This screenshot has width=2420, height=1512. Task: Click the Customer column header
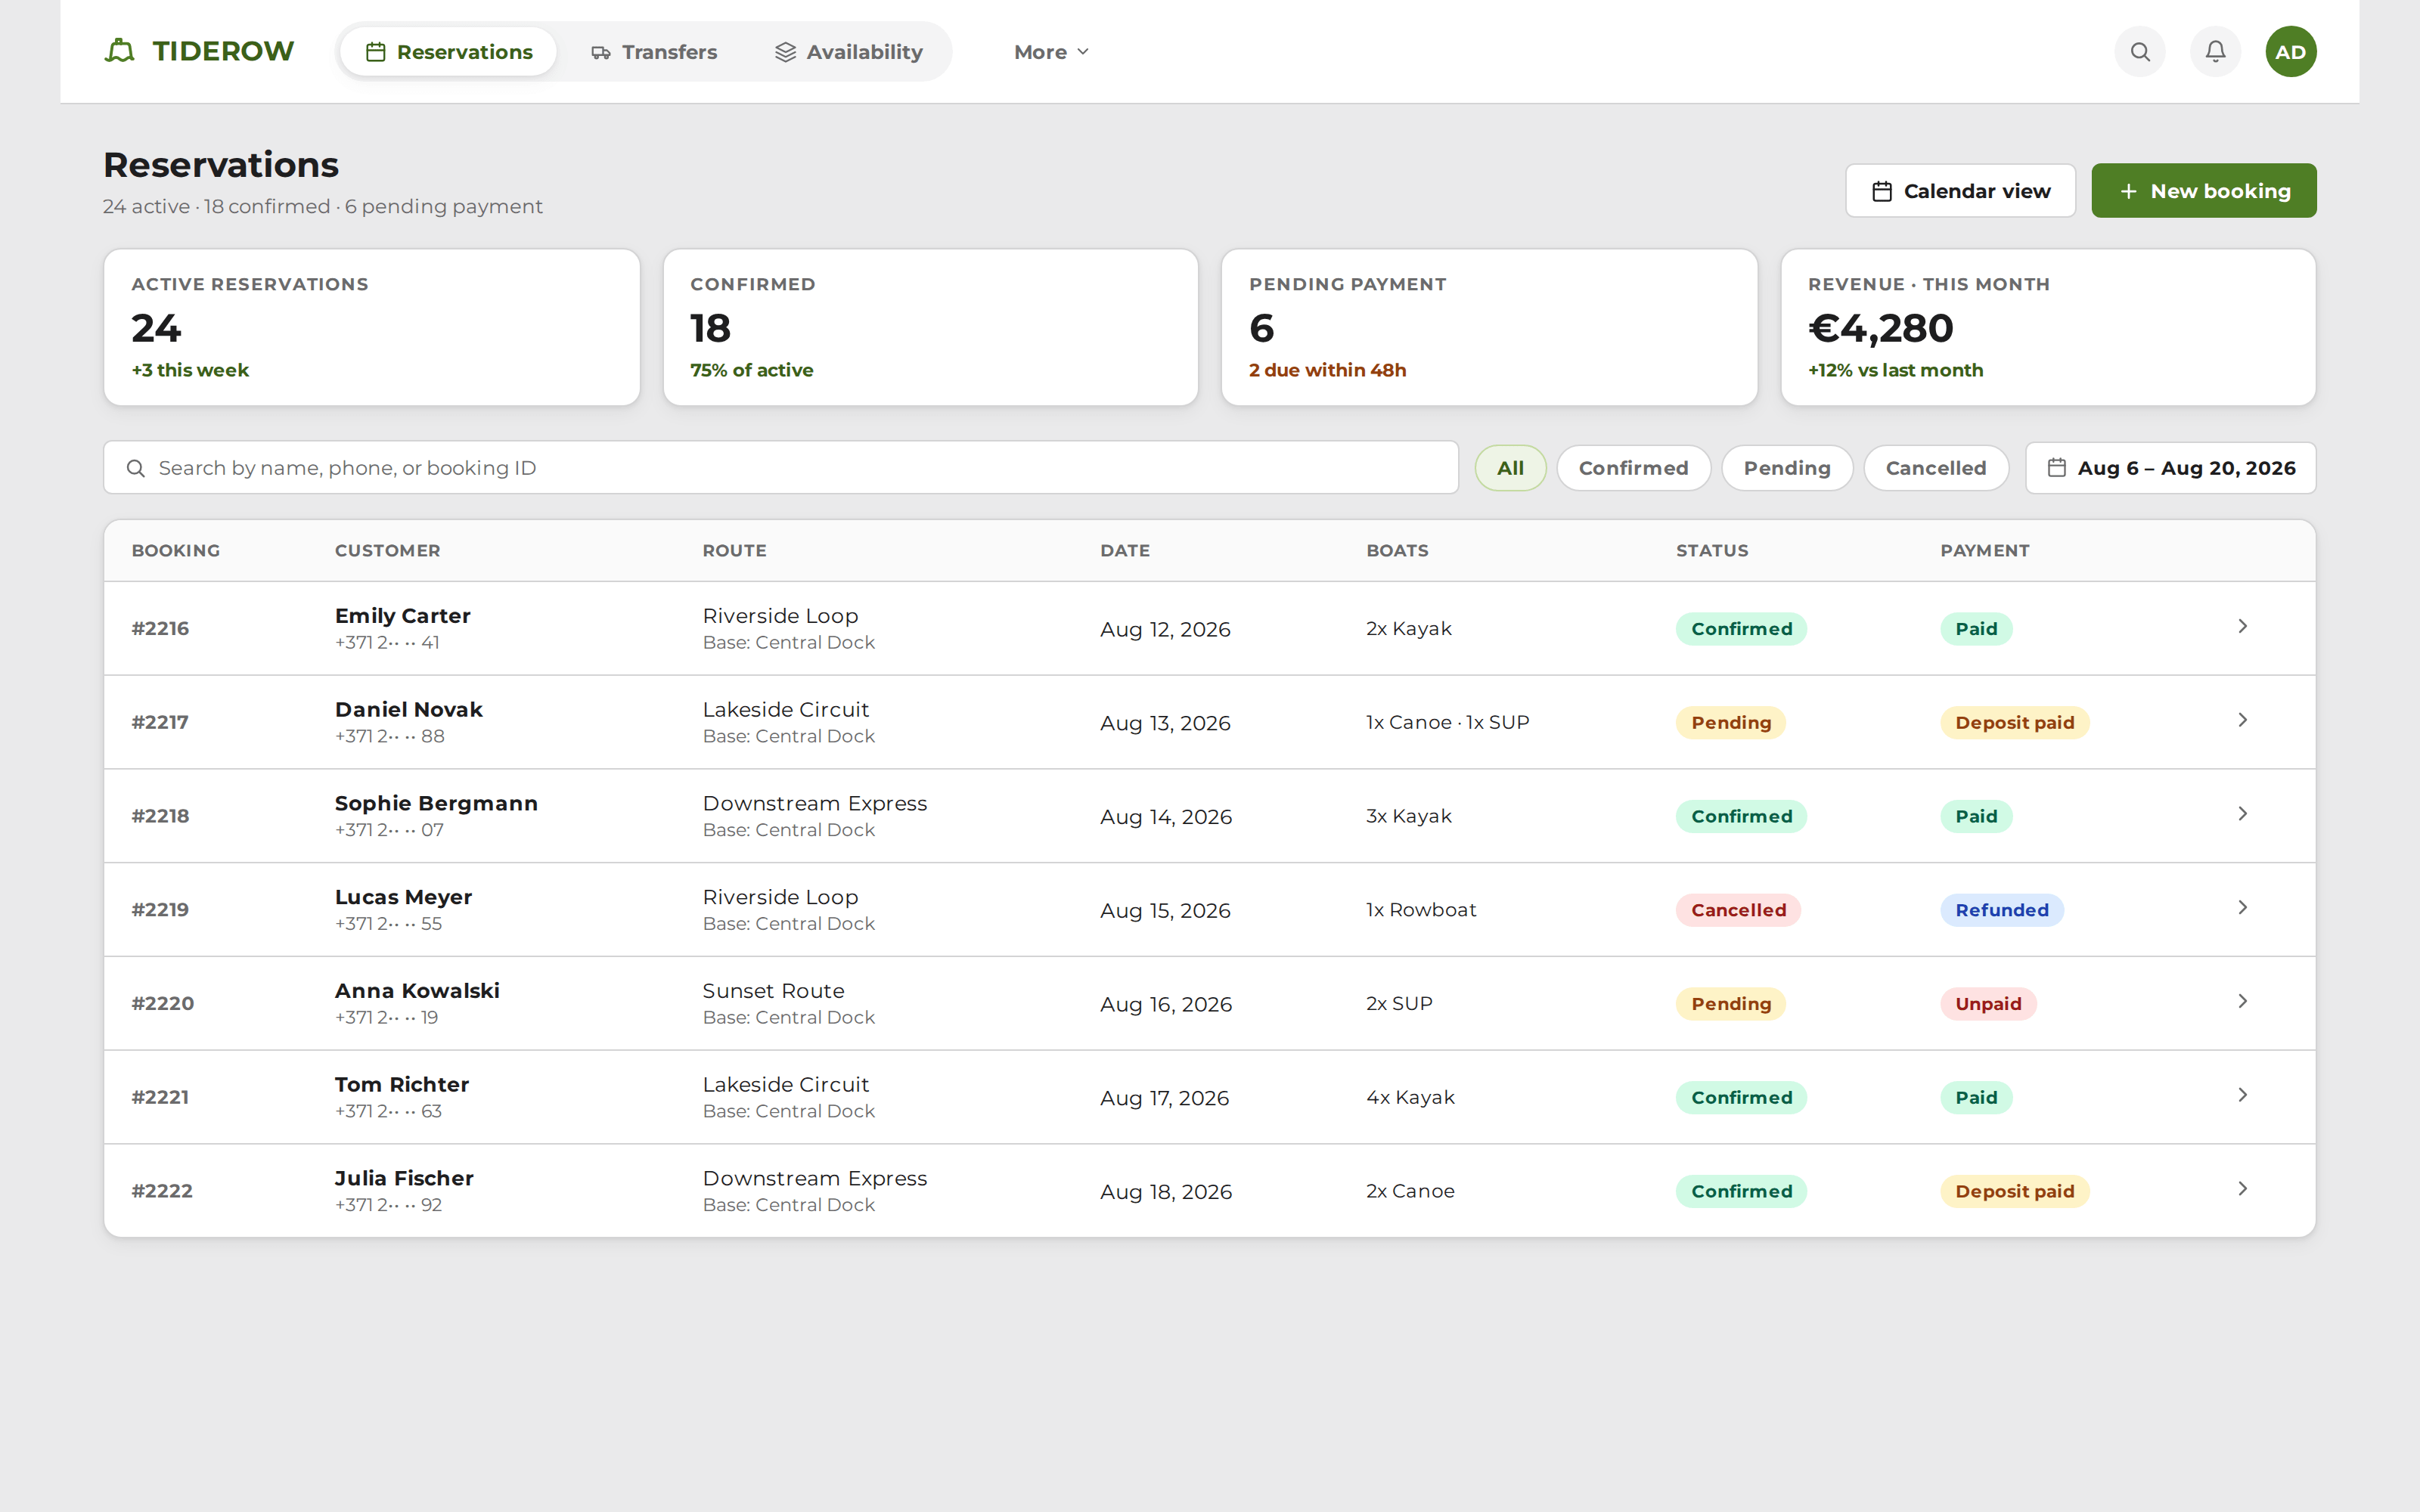click(x=387, y=551)
